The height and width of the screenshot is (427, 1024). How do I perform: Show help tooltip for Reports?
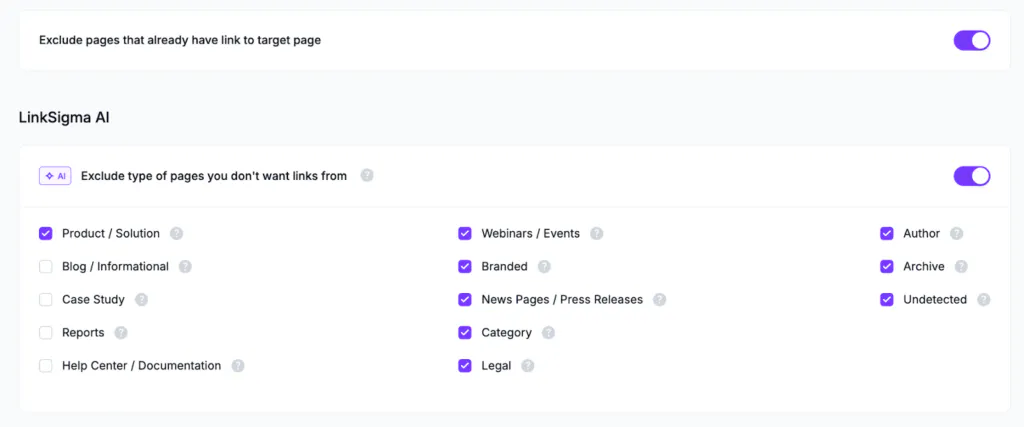pyautogui.click(x=121, y=333)
